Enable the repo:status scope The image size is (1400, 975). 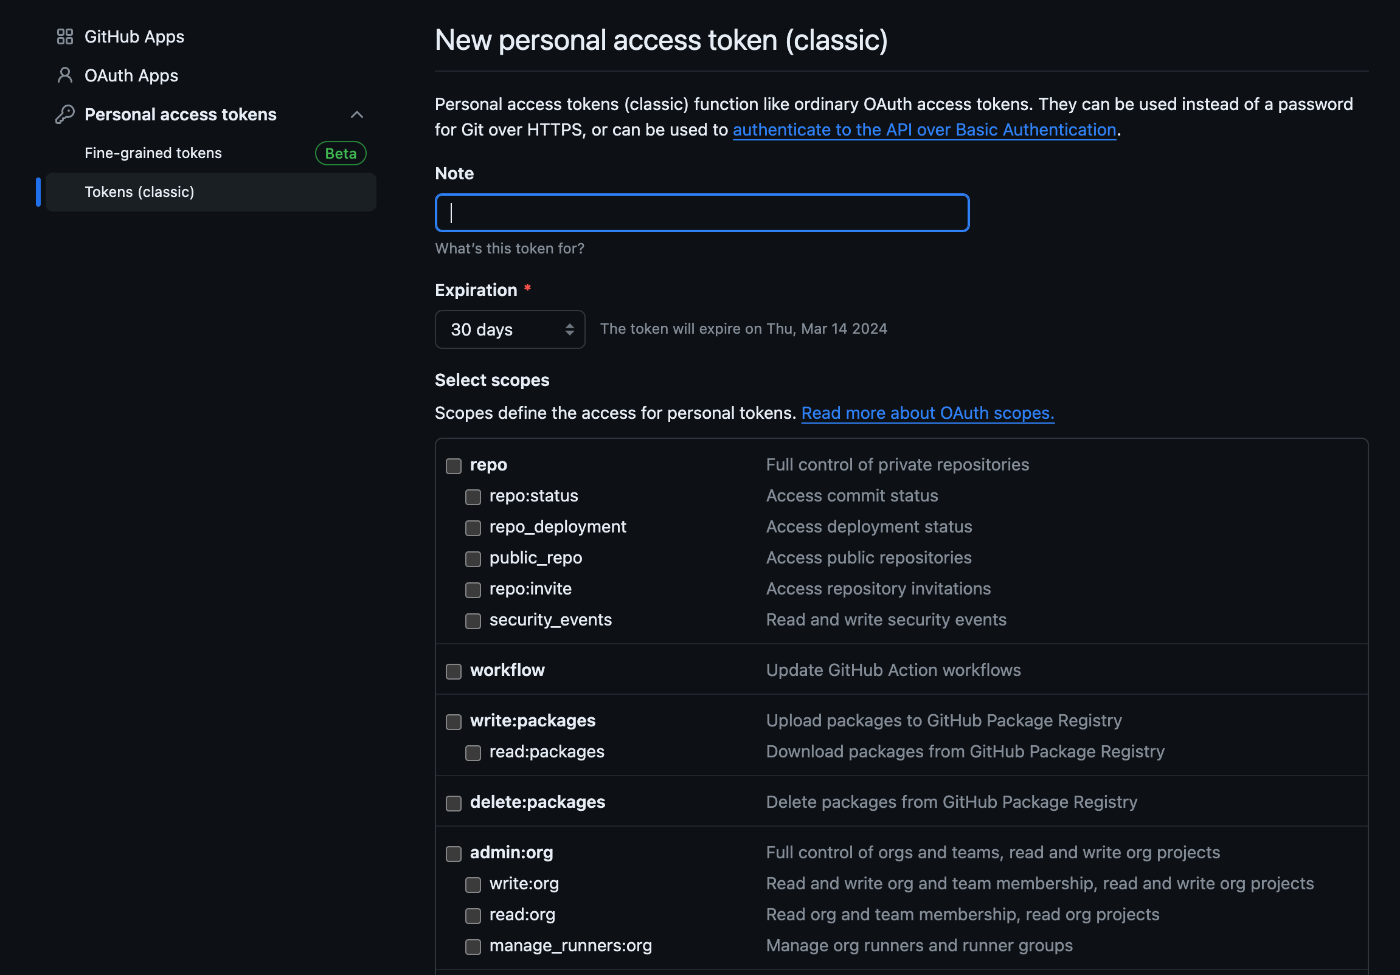point(473,497)
